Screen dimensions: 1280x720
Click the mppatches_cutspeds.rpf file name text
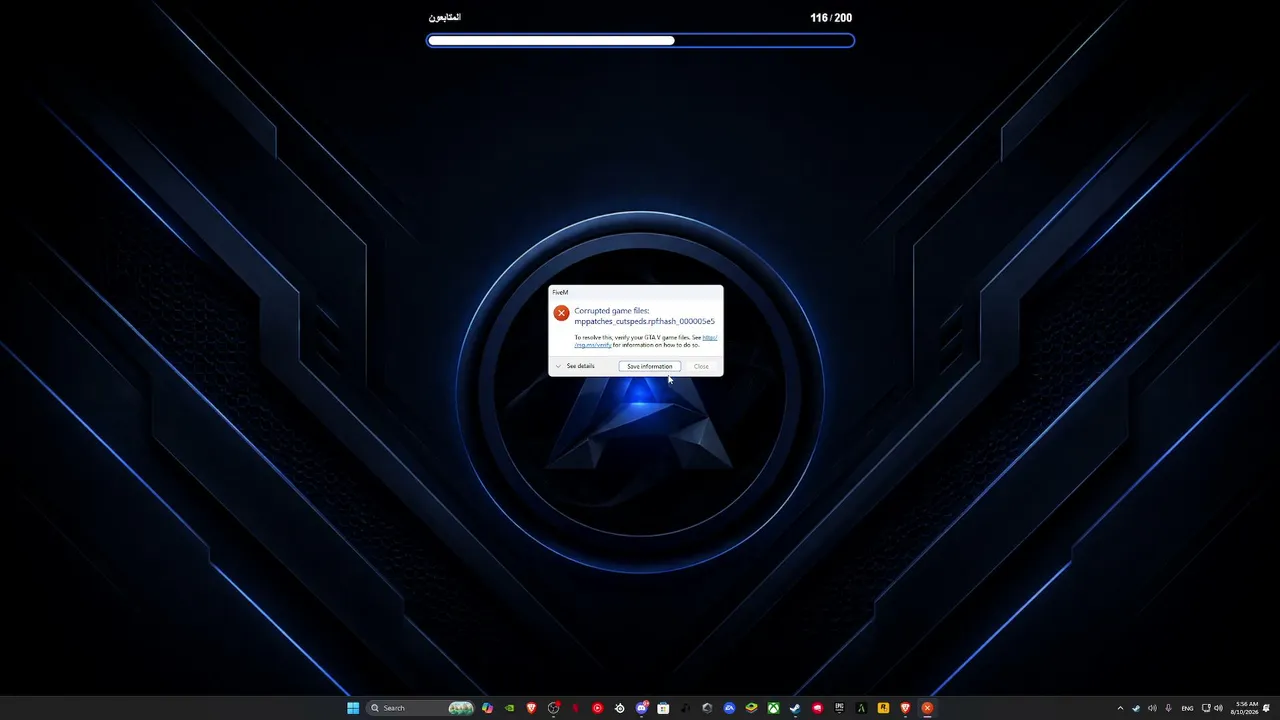[x=644, y=322]
